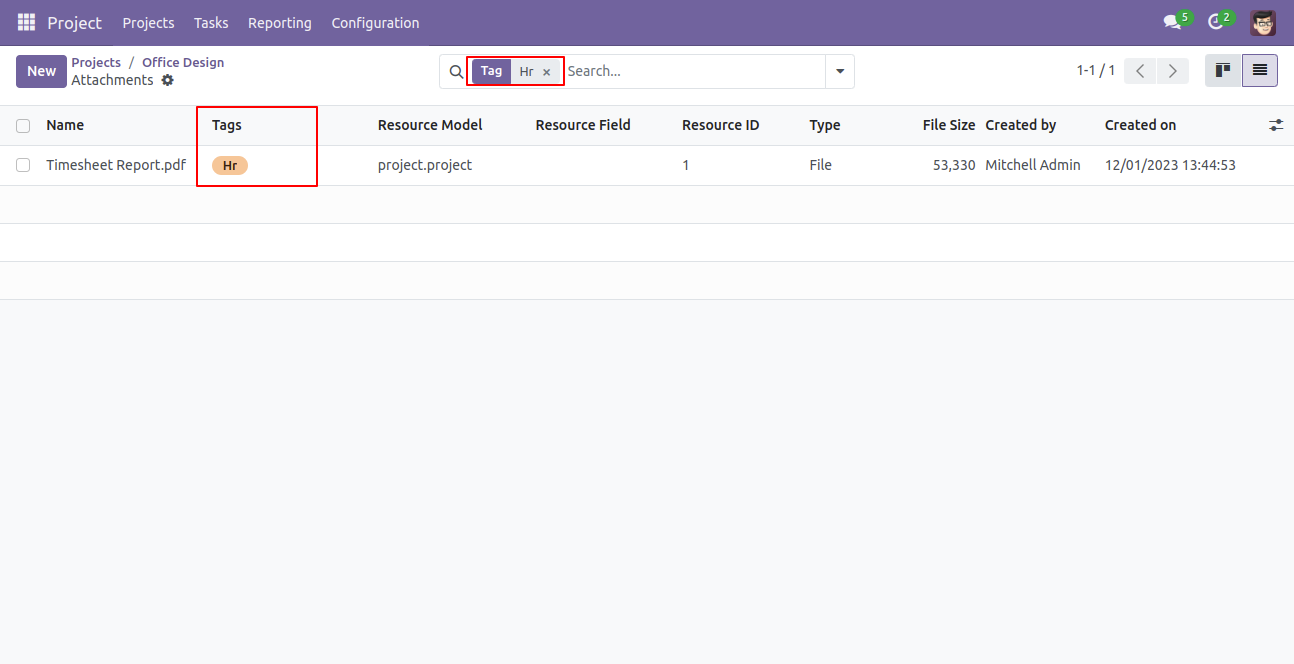
Task: Open the apps grid home menu
Action: 26,22
